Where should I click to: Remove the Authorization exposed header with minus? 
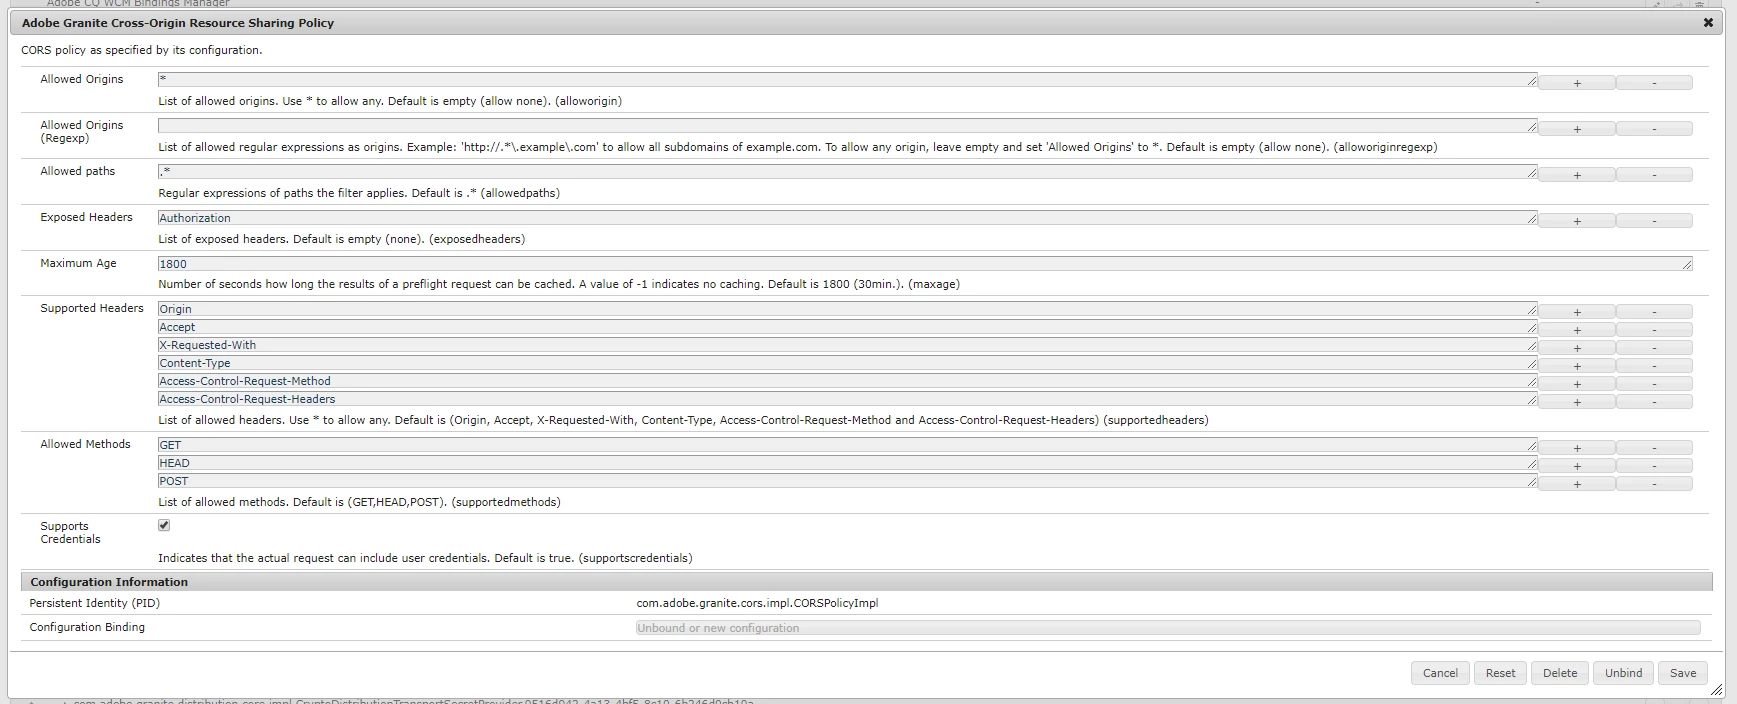(1654, 221)
